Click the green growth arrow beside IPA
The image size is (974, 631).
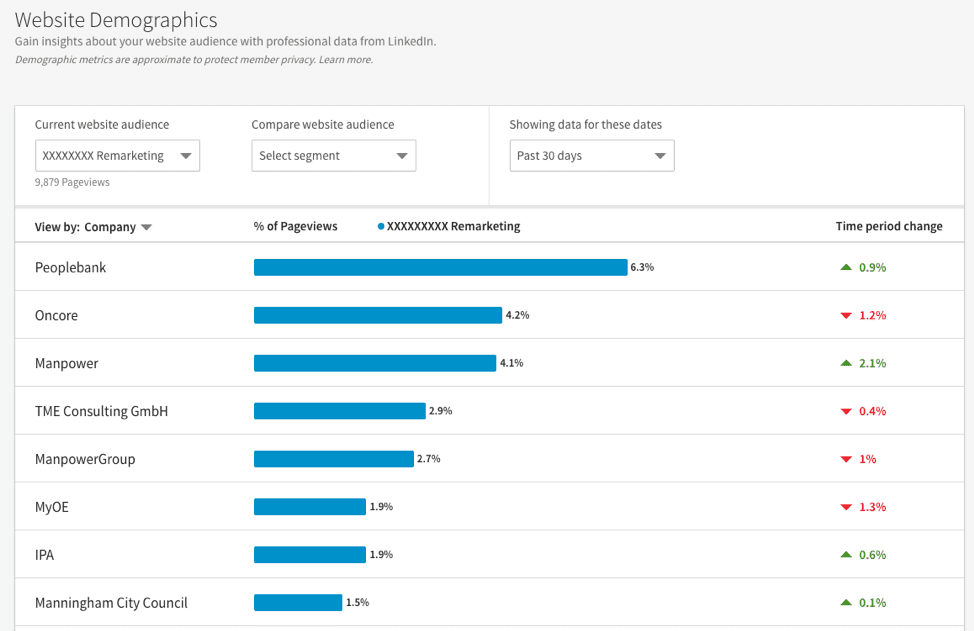click(846, 554)
